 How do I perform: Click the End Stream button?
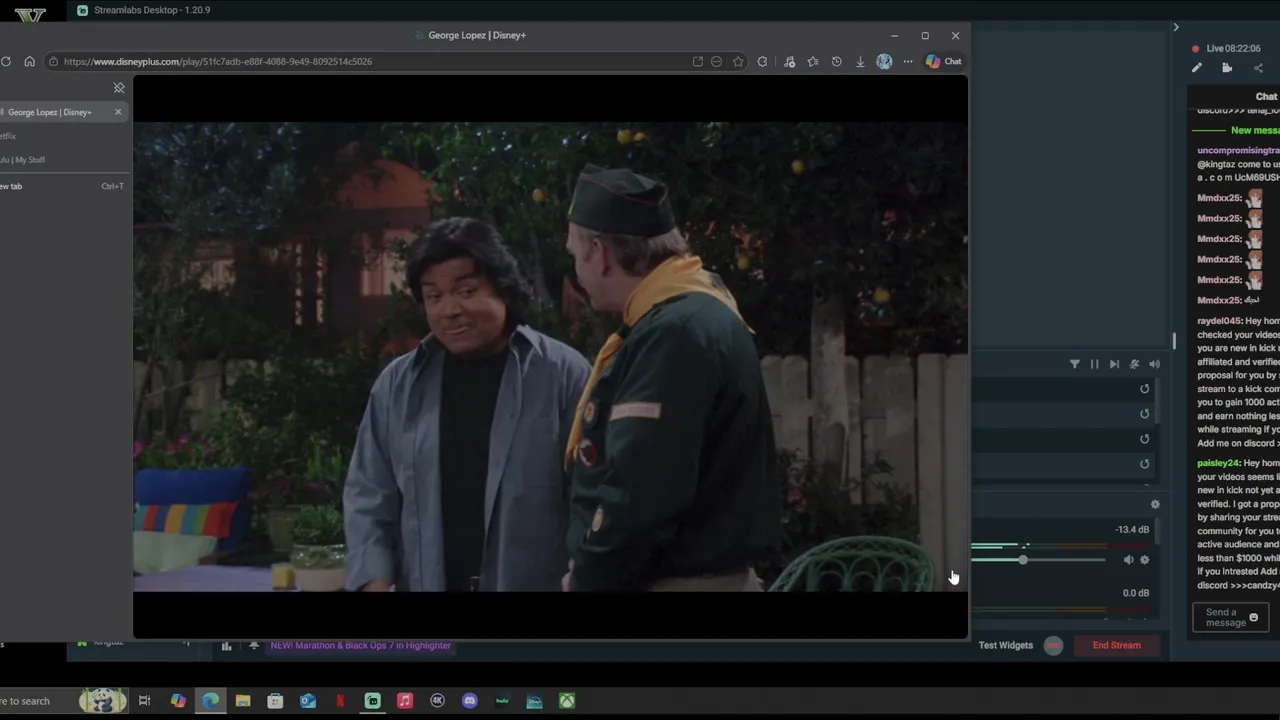point(1117,646)
